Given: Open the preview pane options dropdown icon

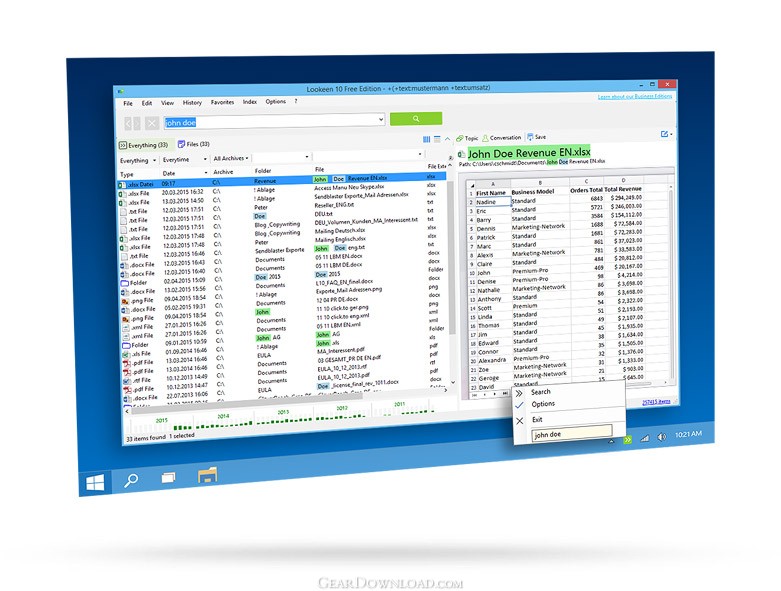Looking at the screenshot, I should tap(666, 134).
